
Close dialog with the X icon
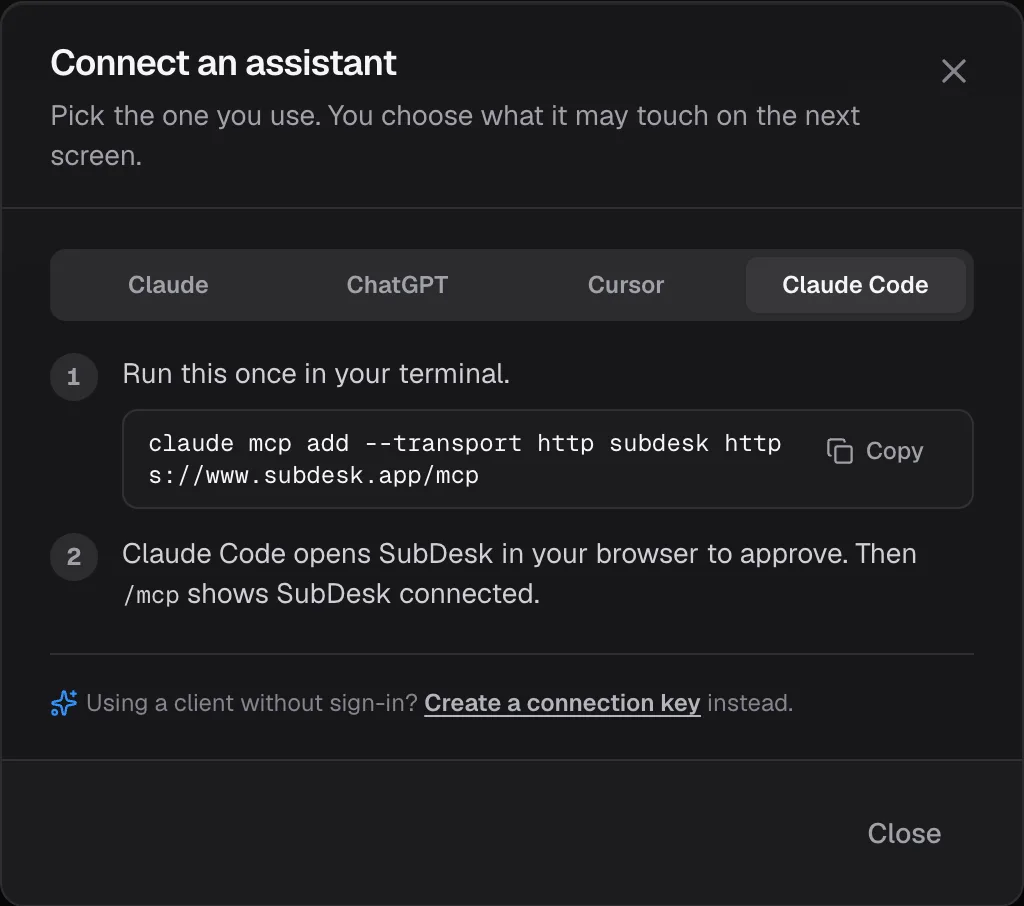(x=953, y=71)
